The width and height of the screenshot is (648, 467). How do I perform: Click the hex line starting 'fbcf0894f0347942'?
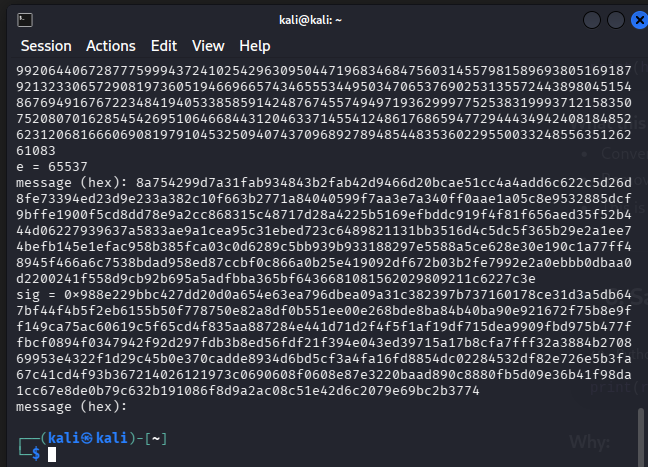(324, 343)
